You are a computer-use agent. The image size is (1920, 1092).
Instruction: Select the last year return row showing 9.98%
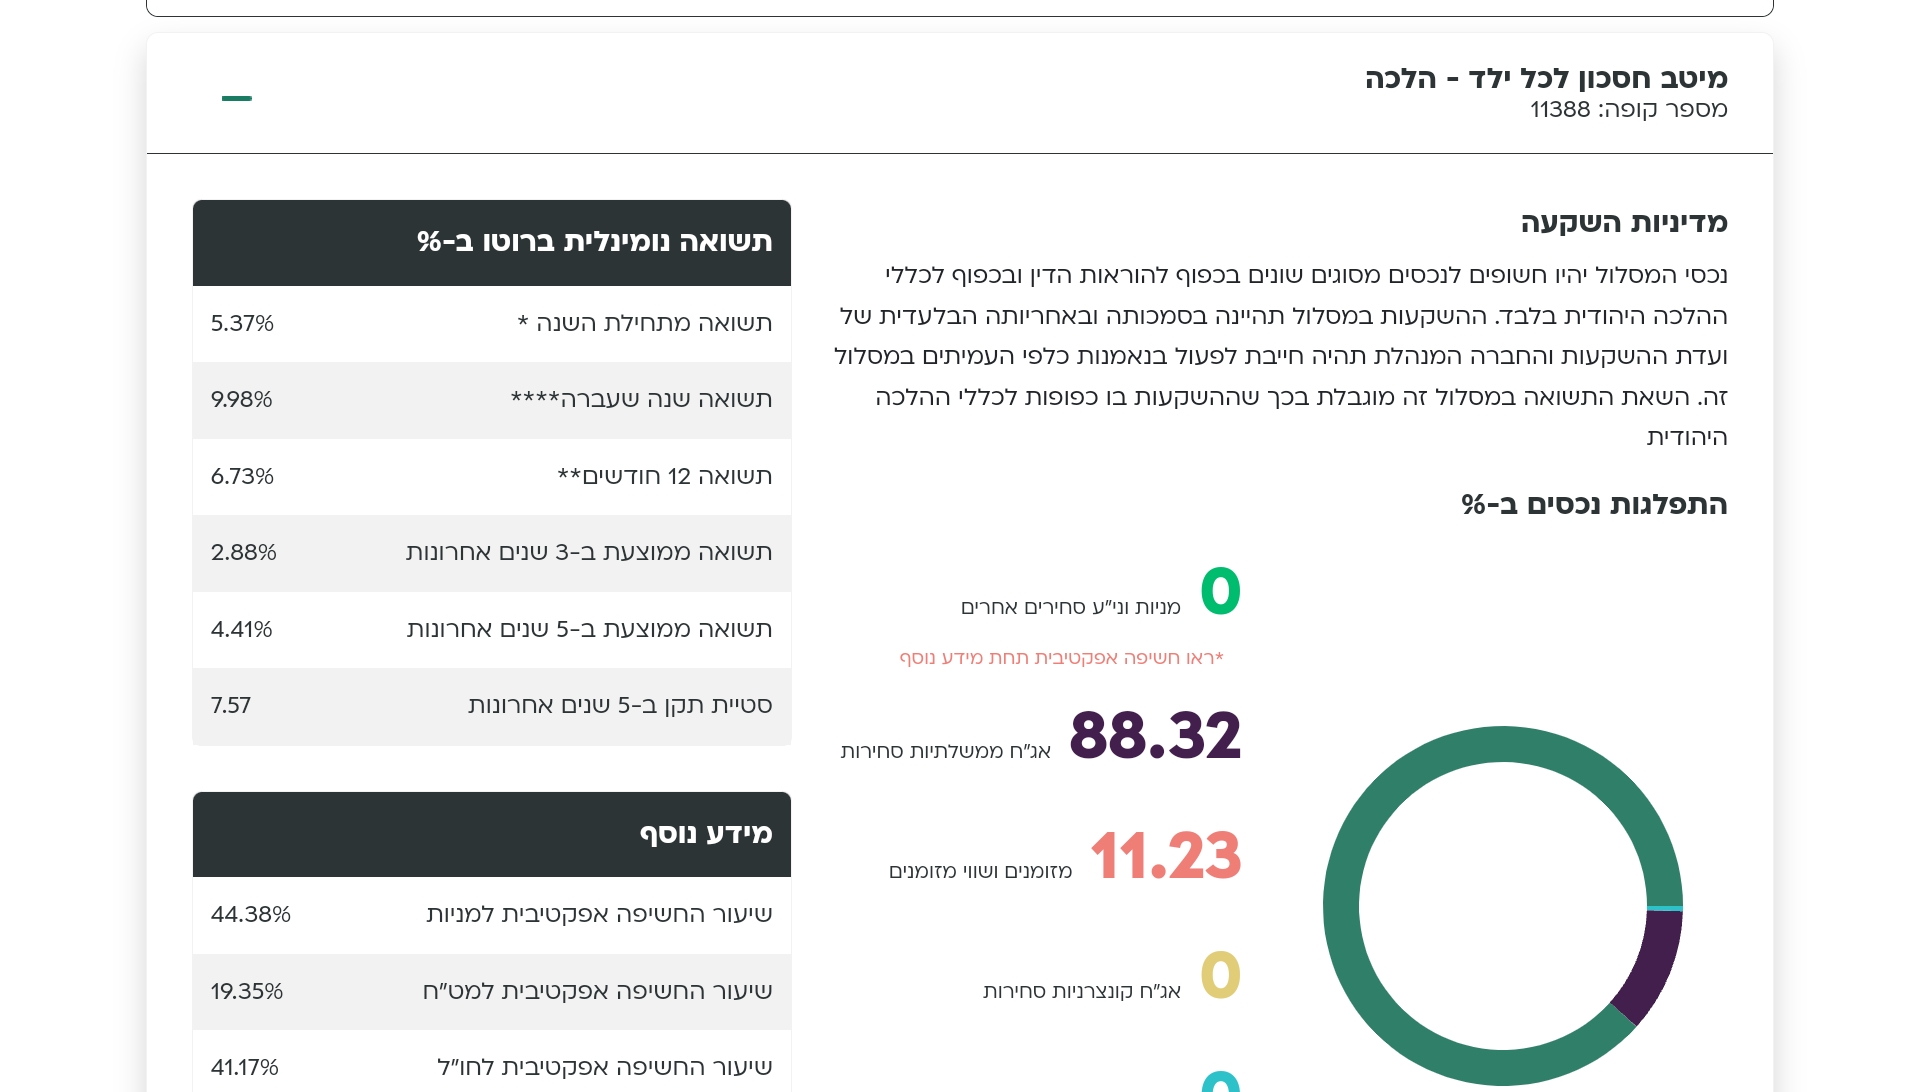(x=492, y=400)
